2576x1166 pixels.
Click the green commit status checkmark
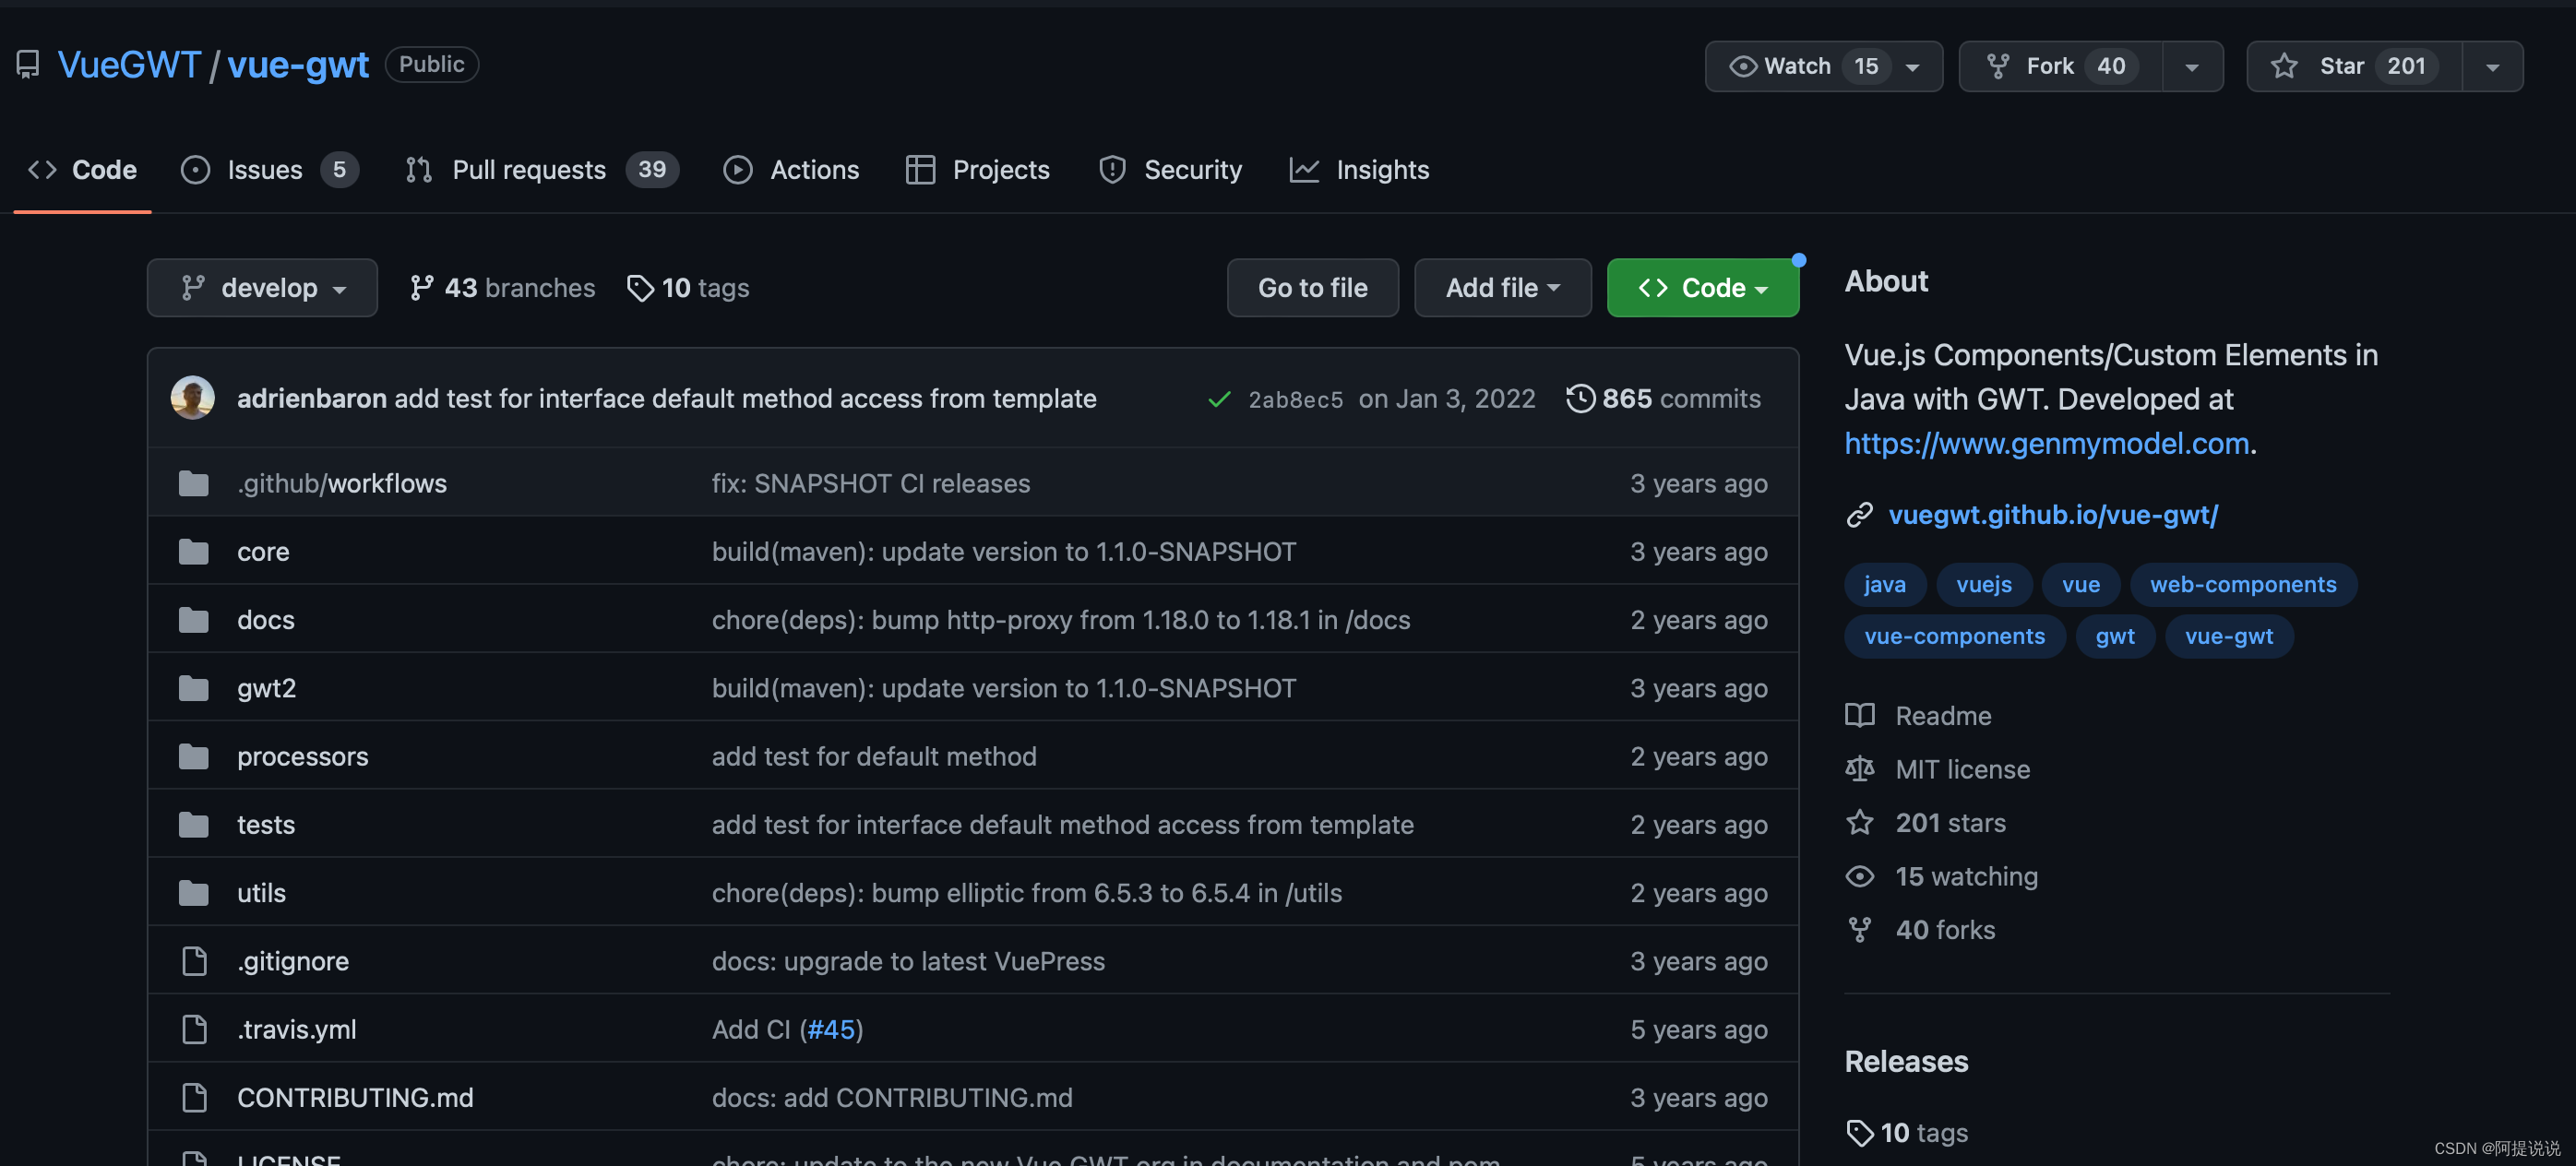tap(1219, 399)
